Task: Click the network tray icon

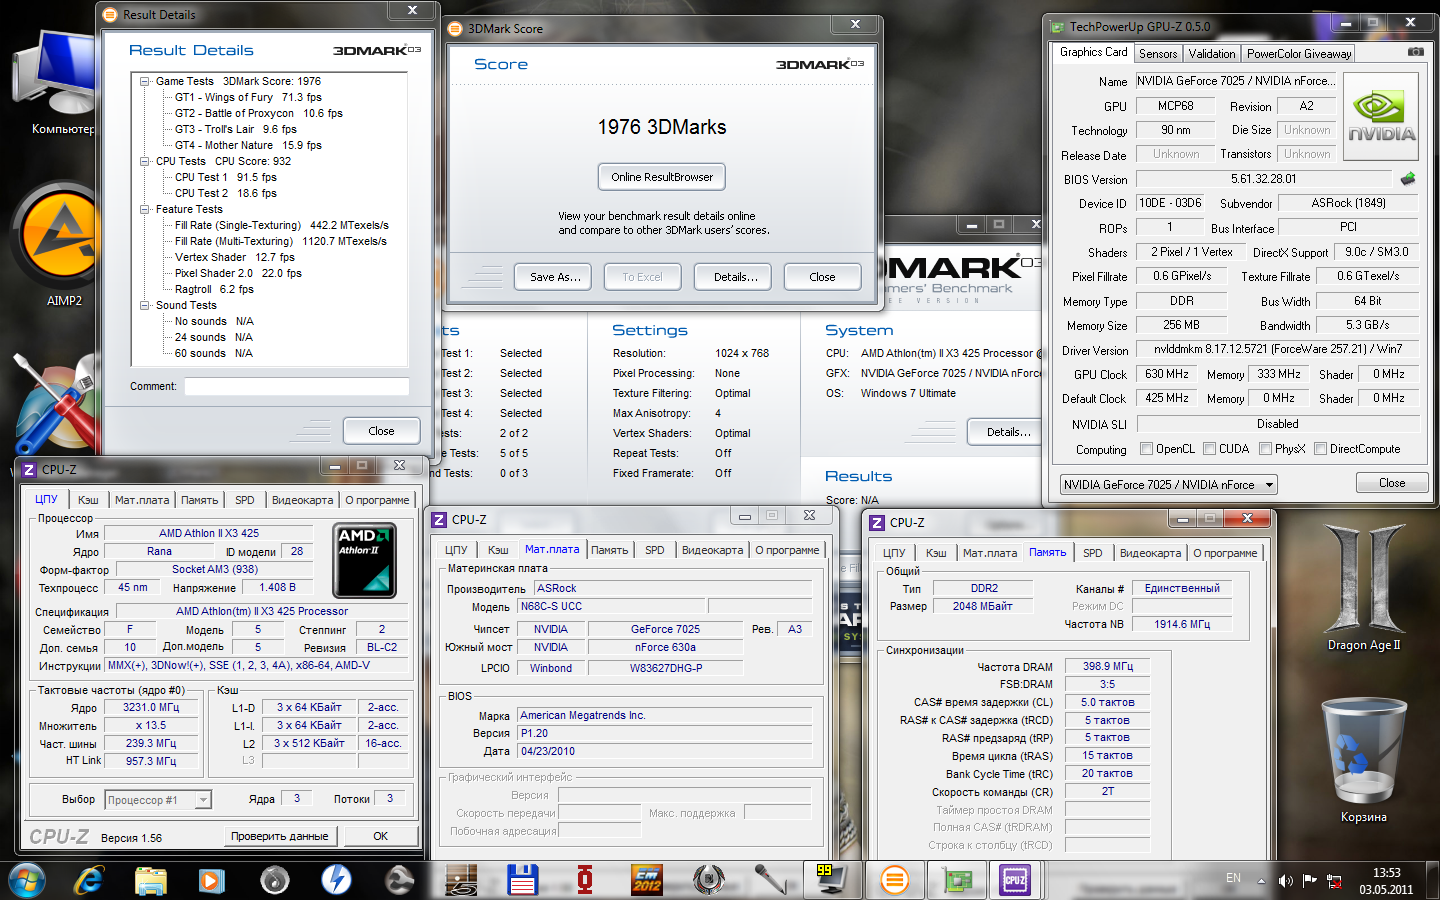Action: coord(1334,881)
